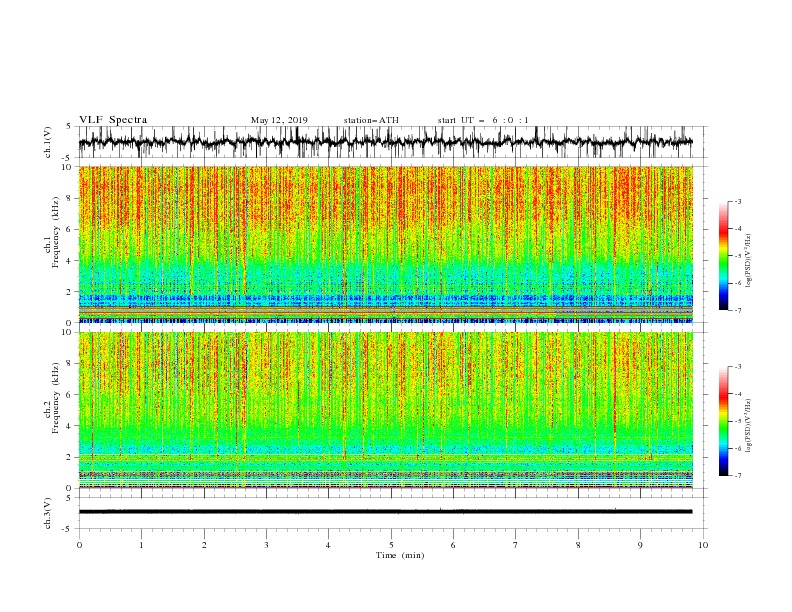This screenshot has width=792, height=612.
Task: Click the time axis end label "10"
Action: [x=703, y=545]
